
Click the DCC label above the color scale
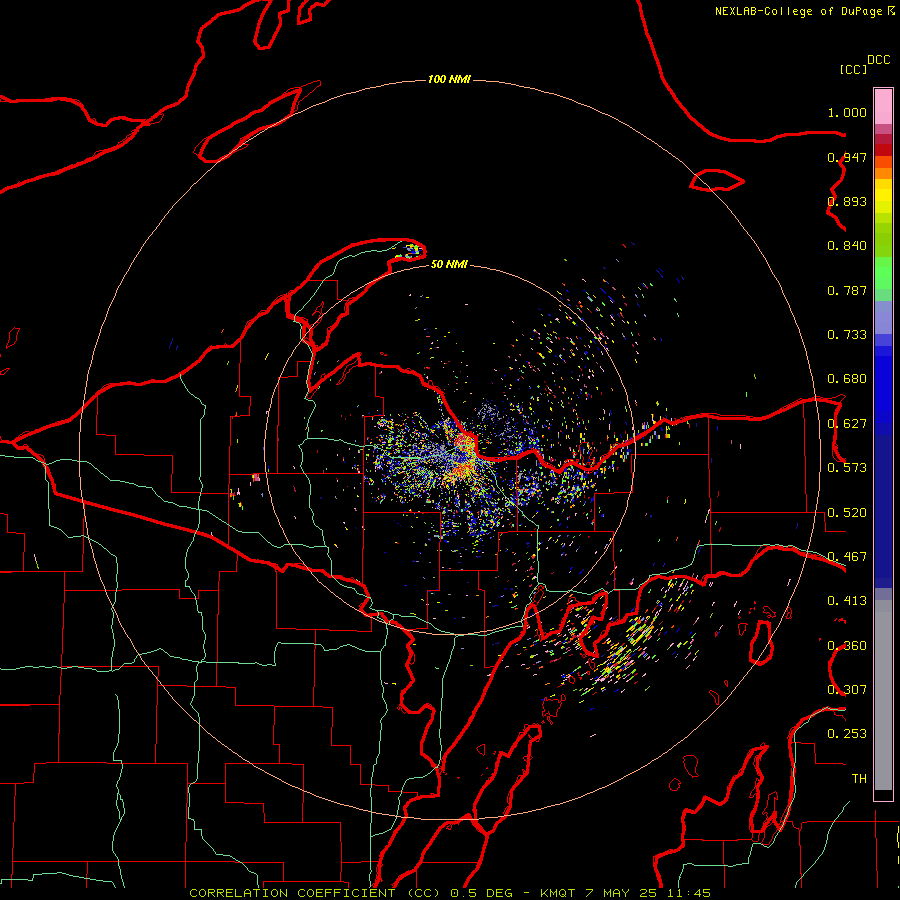coord(879,60)
